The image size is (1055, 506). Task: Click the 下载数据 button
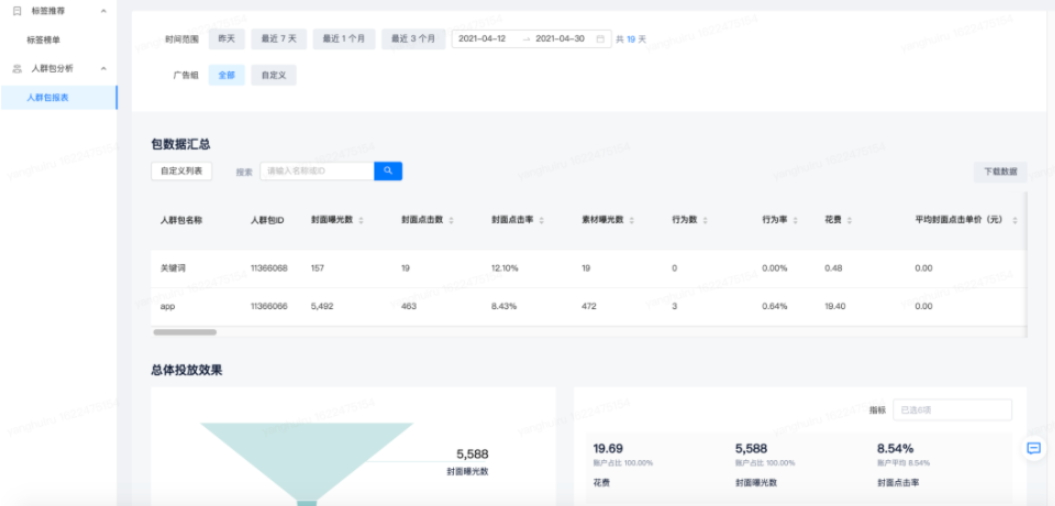coord(999,171)
